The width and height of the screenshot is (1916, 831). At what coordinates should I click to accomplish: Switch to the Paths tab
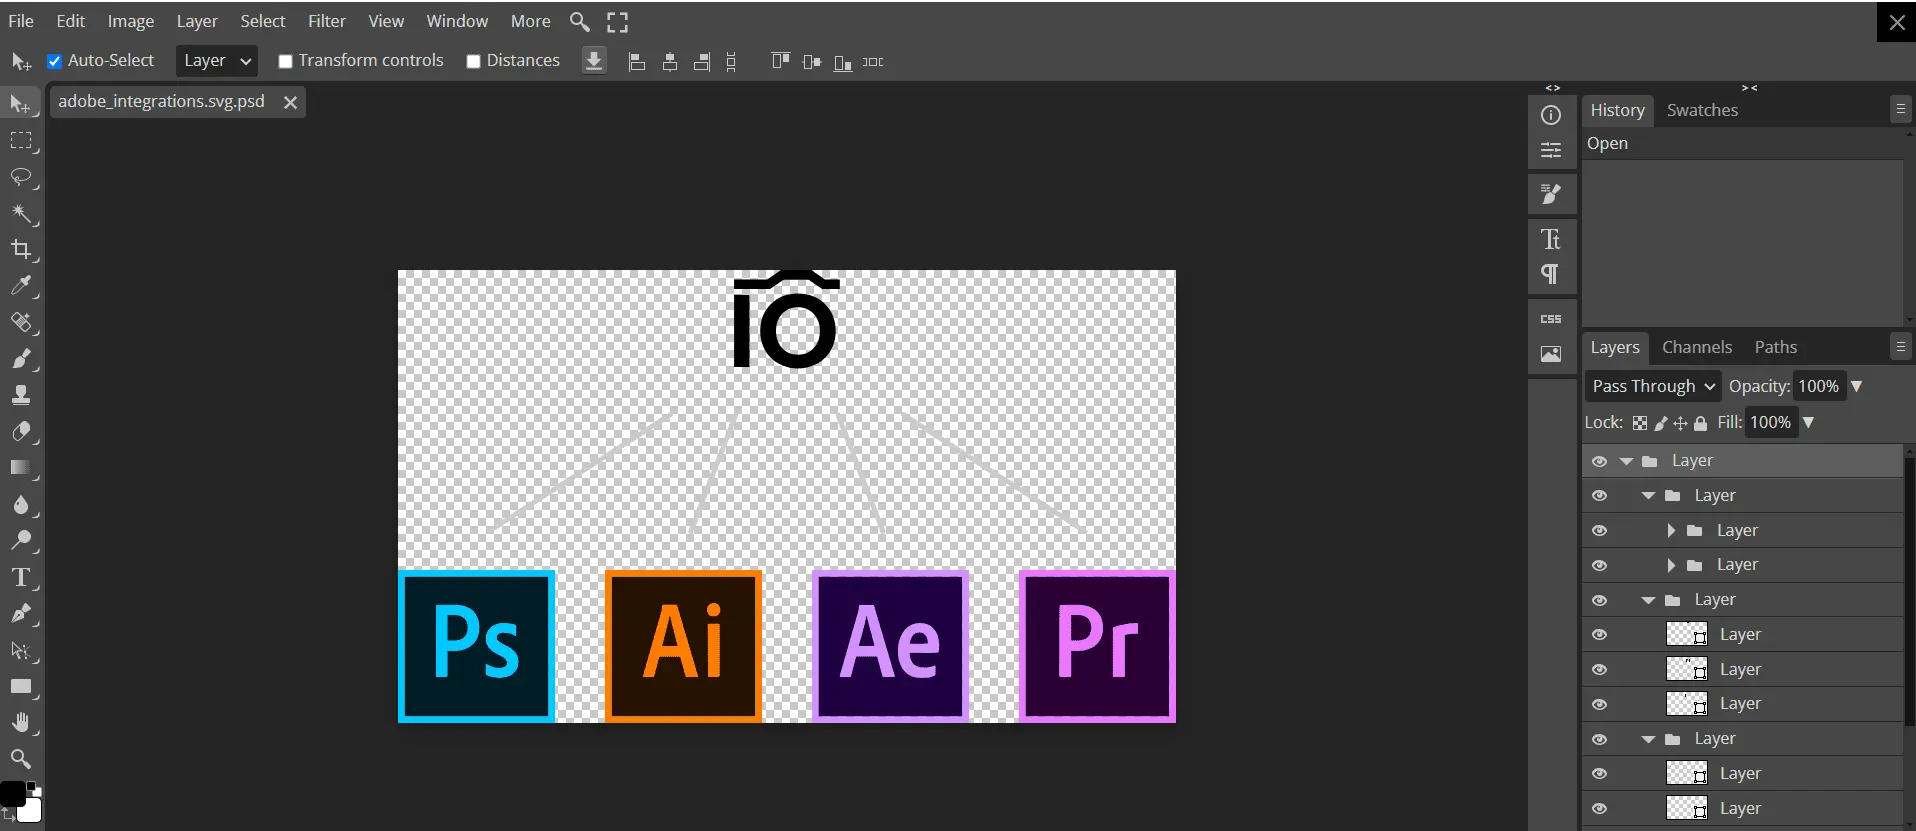(1776, 347)
